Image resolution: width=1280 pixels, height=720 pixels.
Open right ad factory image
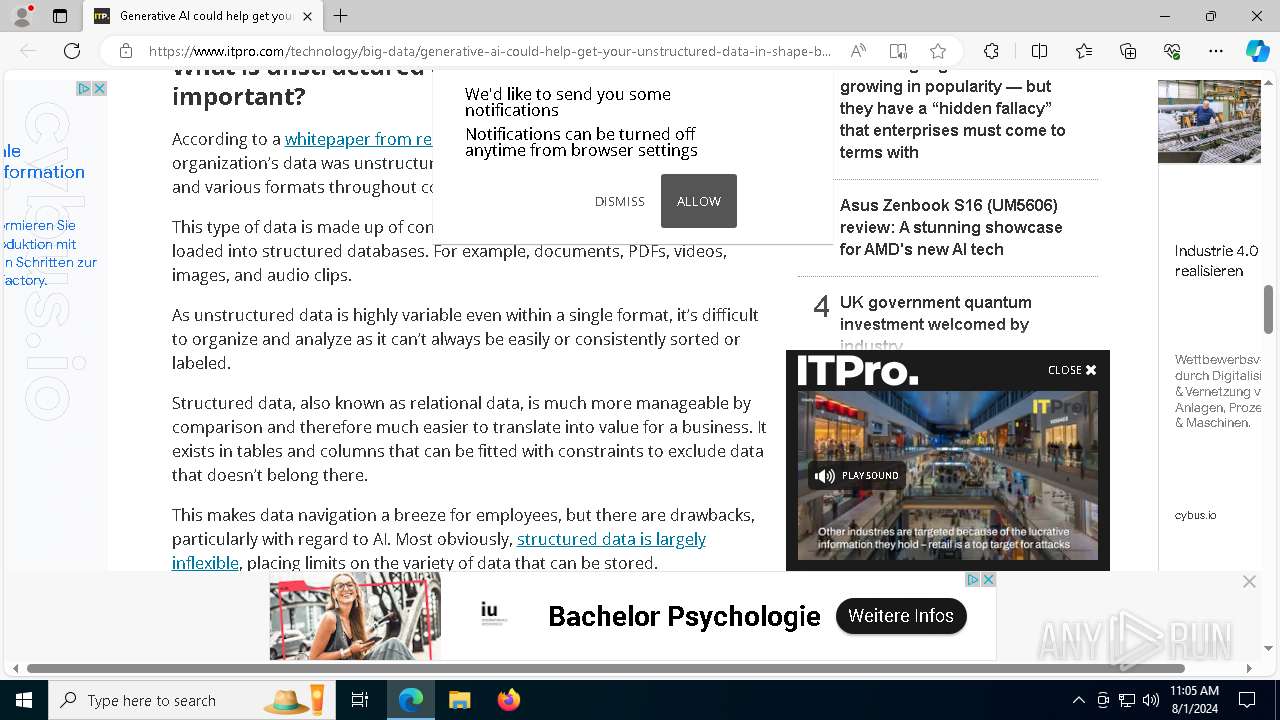click(1209, 121)
